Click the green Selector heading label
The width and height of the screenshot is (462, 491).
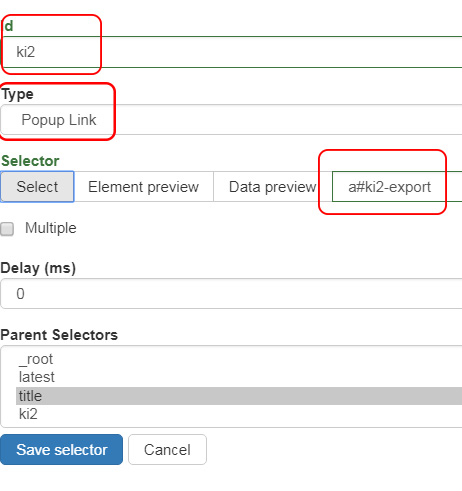pyautogui.click(x=30, y=161)
